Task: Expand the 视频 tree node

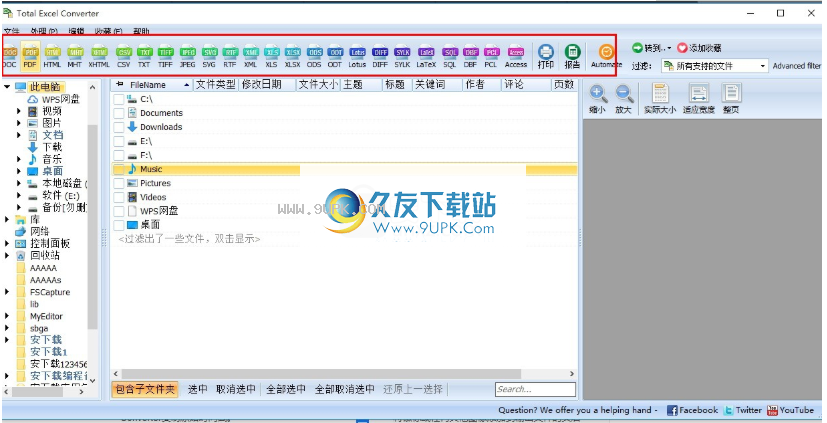Action: tap(19, 111)
